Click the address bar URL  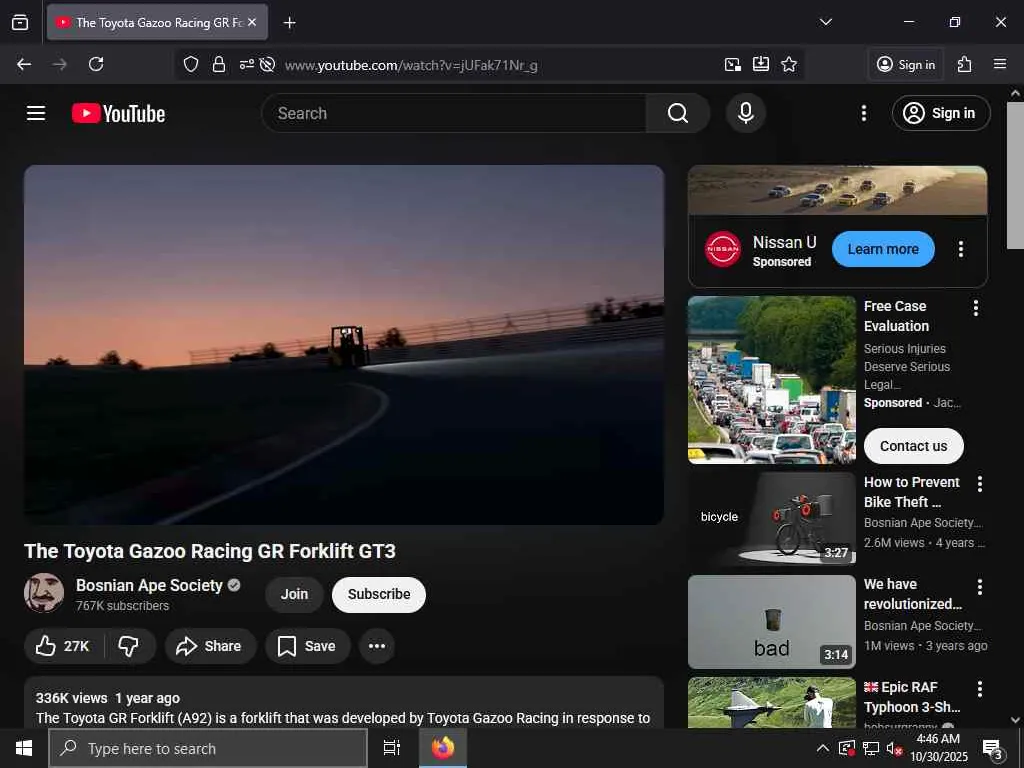click(411, 65)
